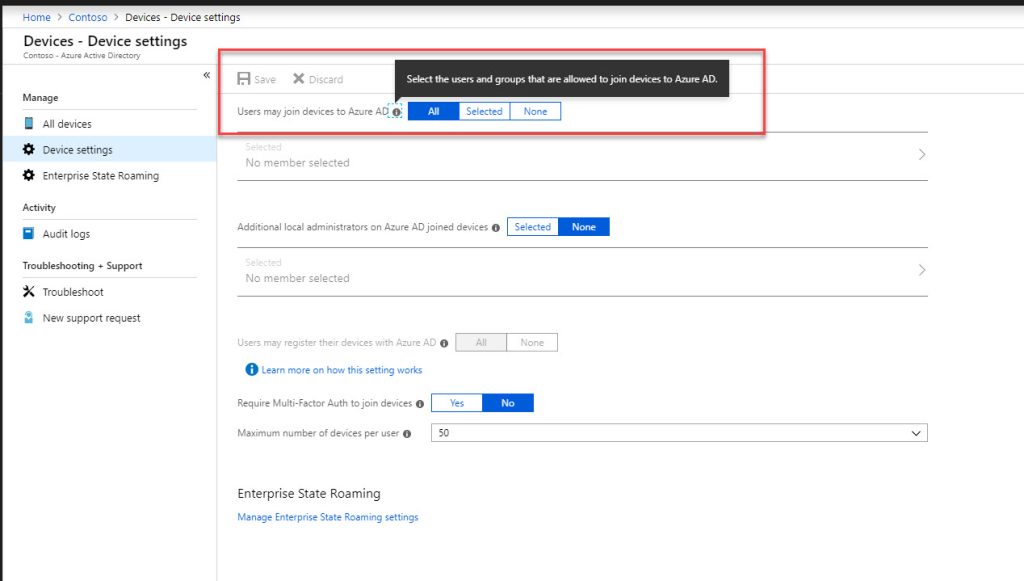
Task: Open Device settings via its gear icon
Action: pos(26,150)
